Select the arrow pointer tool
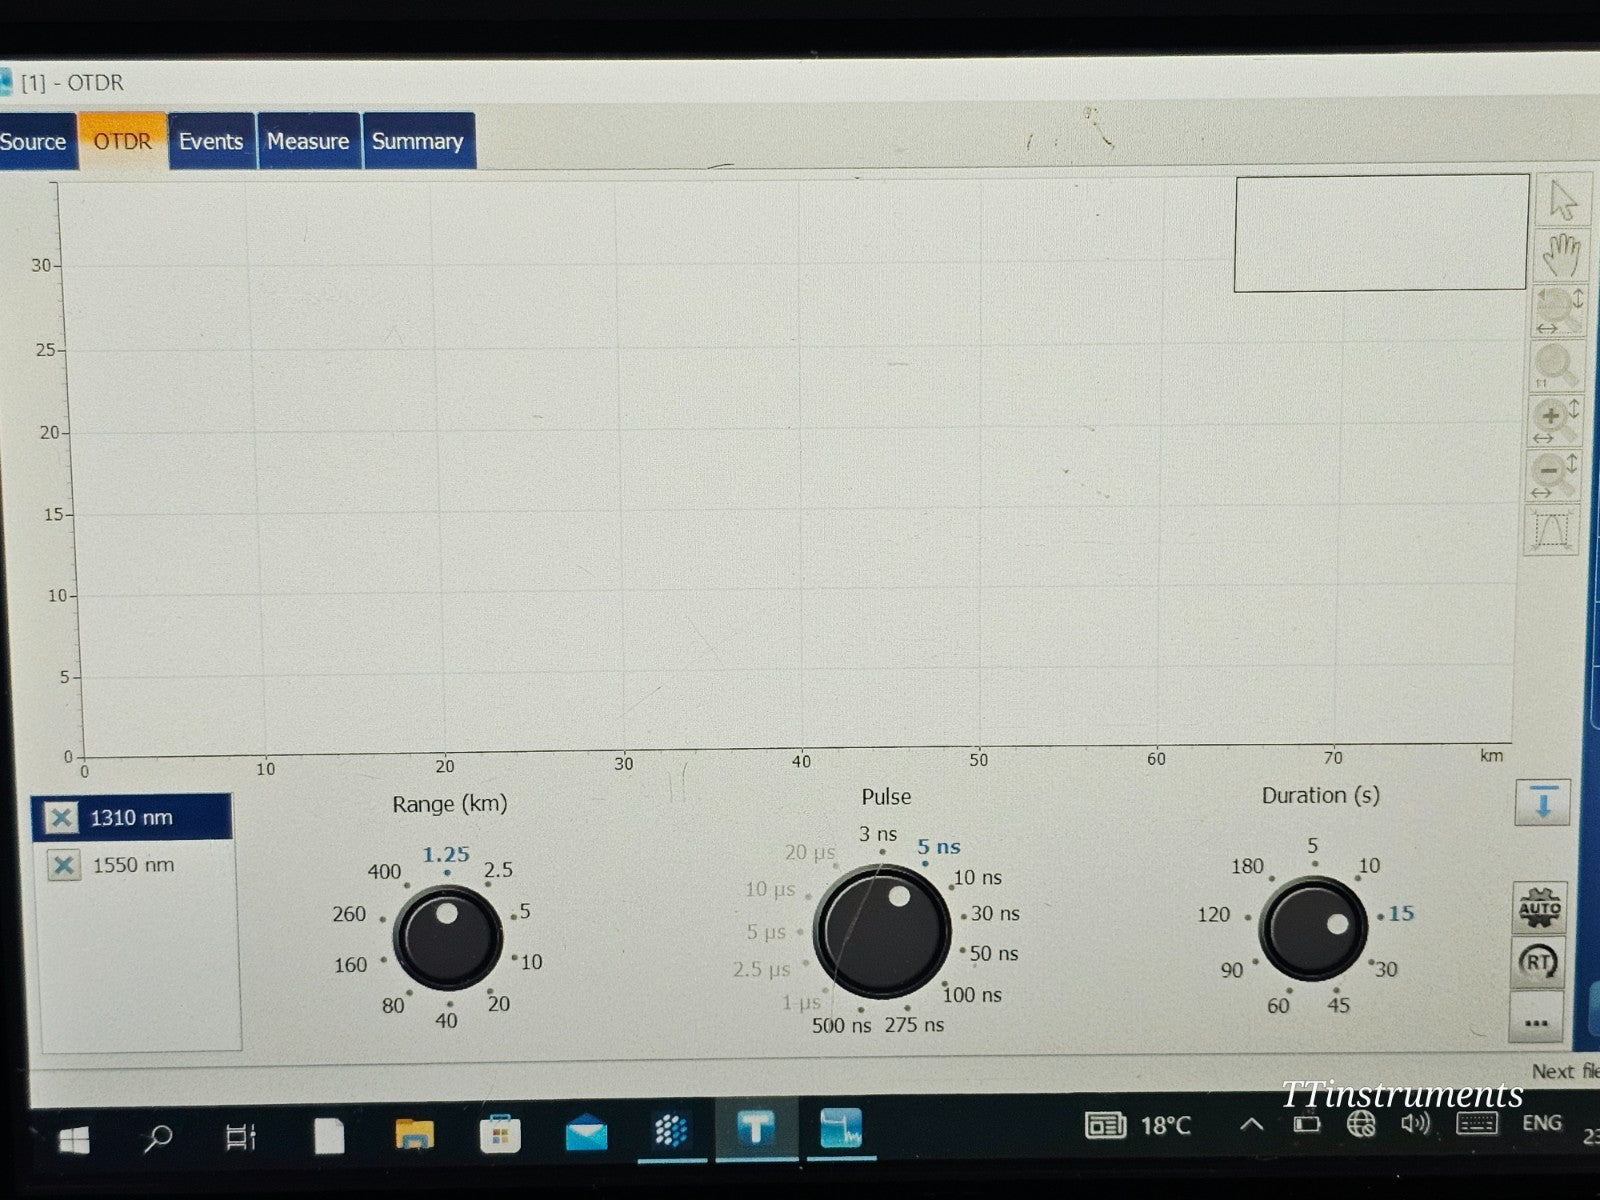The width and height of the screenshot is (1600, 1200). coord(1561,201)
